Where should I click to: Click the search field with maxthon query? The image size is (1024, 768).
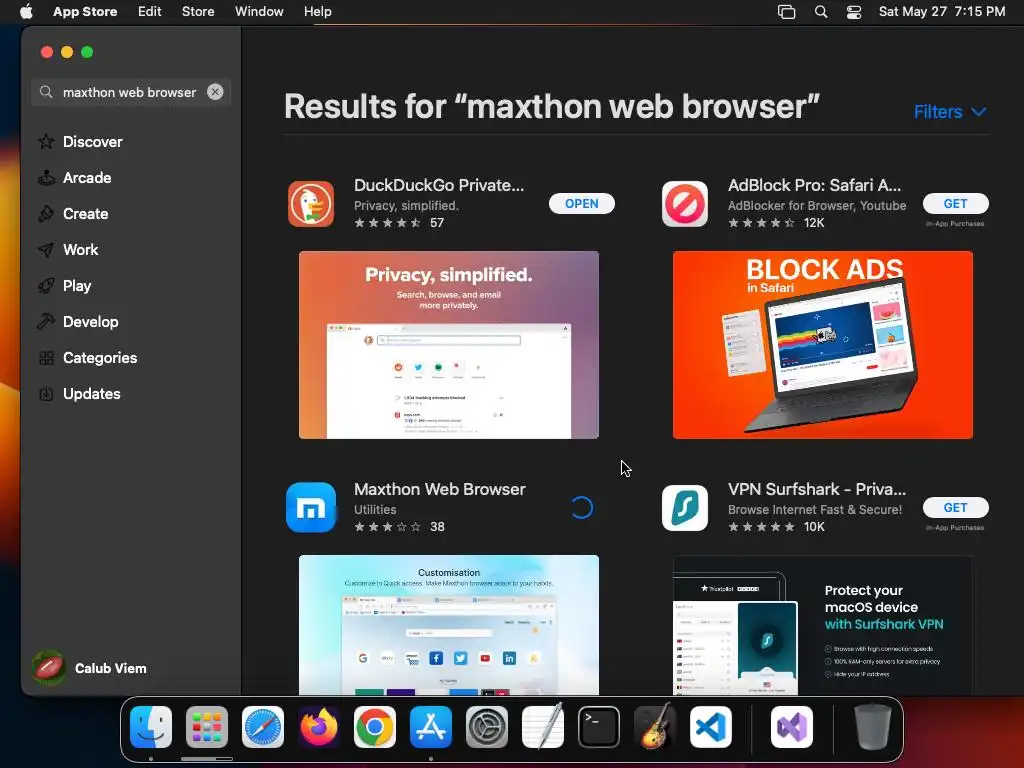129,92
